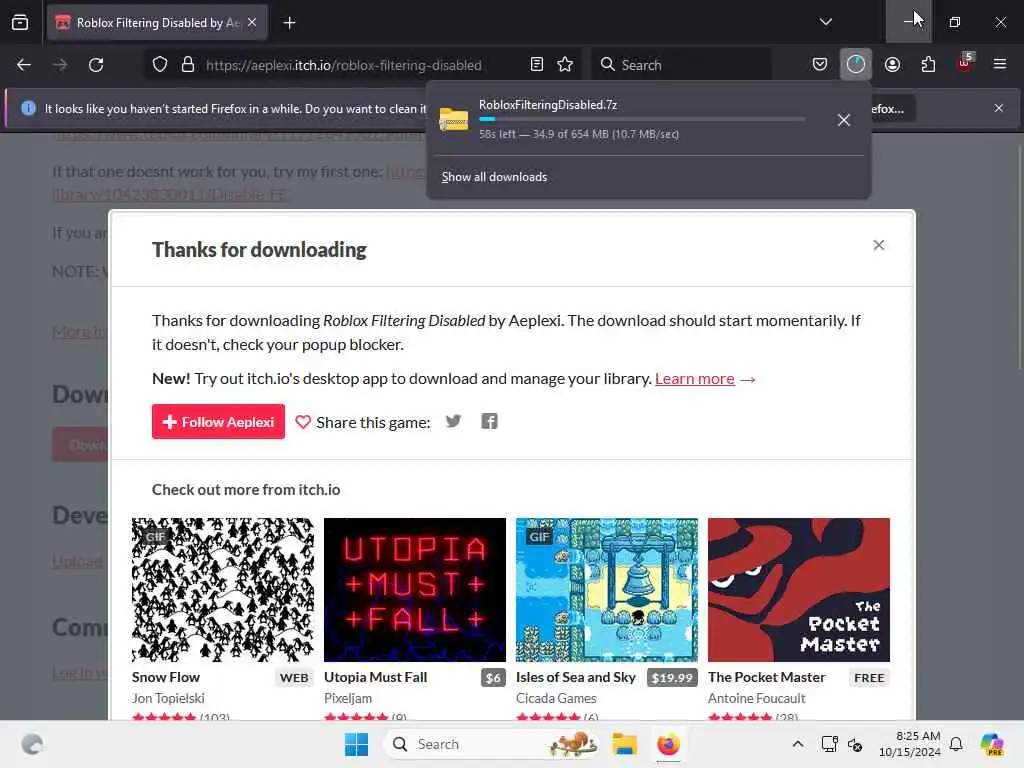Go forward one page in history
This screenshot has height=768, width=1024.
tap(60, 65)
